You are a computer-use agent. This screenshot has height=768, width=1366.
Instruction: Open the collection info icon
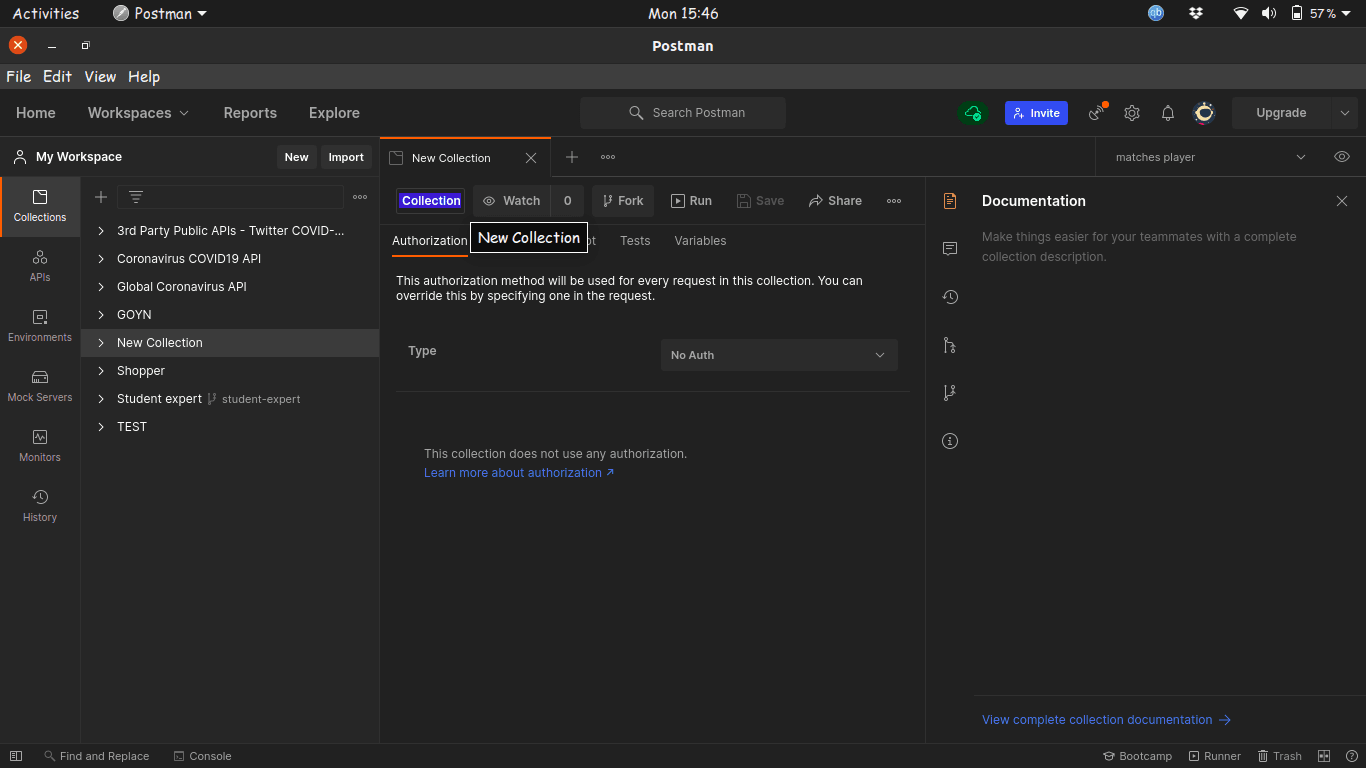pyautogui.click(x=950, y=441)
